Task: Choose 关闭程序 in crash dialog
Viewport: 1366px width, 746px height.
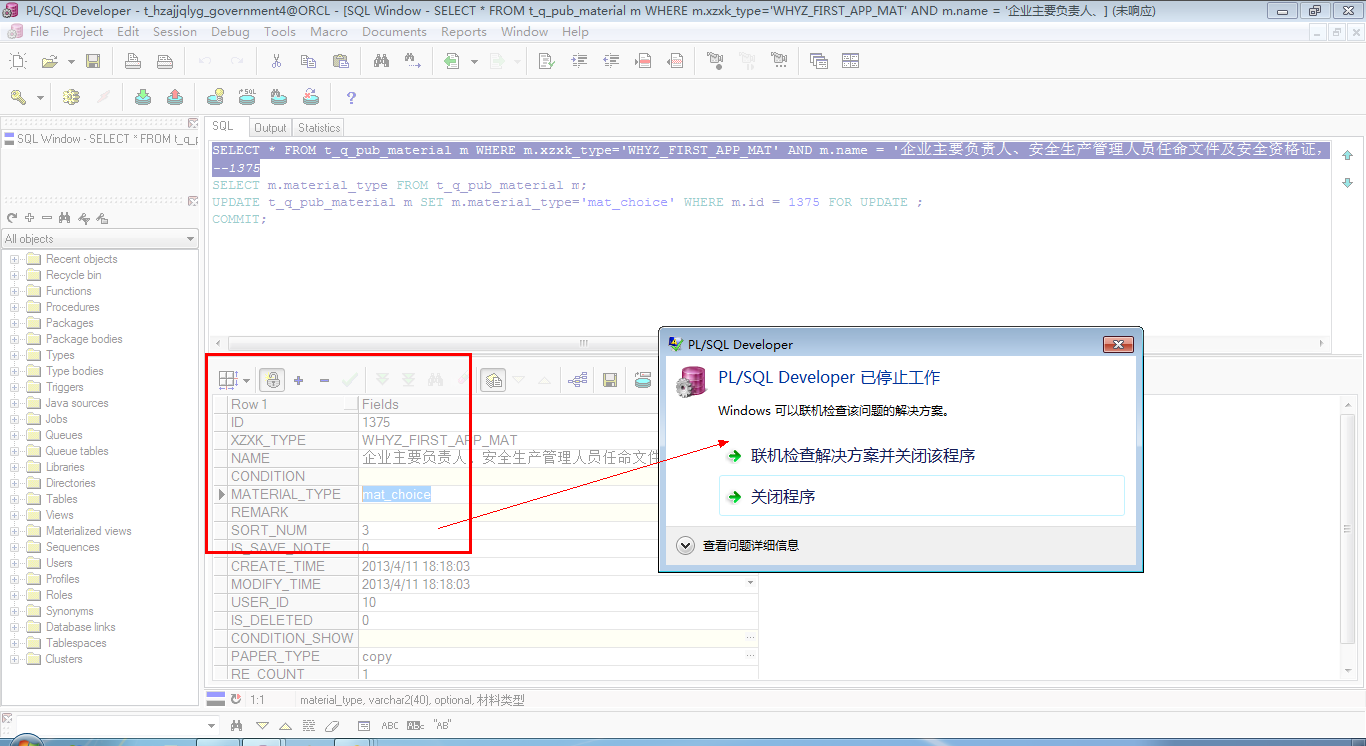Action: (922, 496)
